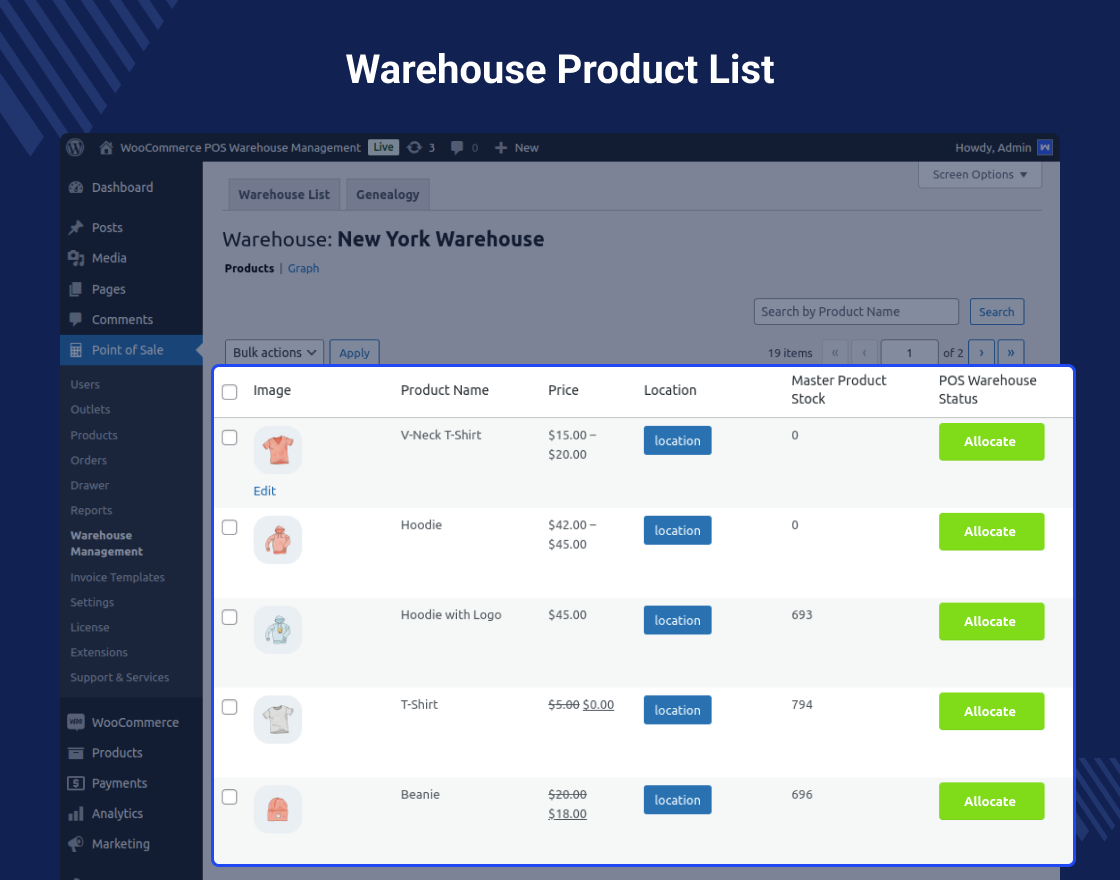The height and width of the screenshot is (880, 1120).
Task: Expand the Screen Options panel
Action: pos(979,175)
